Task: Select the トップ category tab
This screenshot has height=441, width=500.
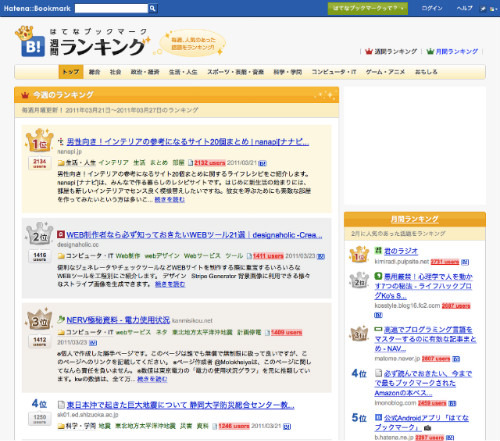Action: point(71,72)
